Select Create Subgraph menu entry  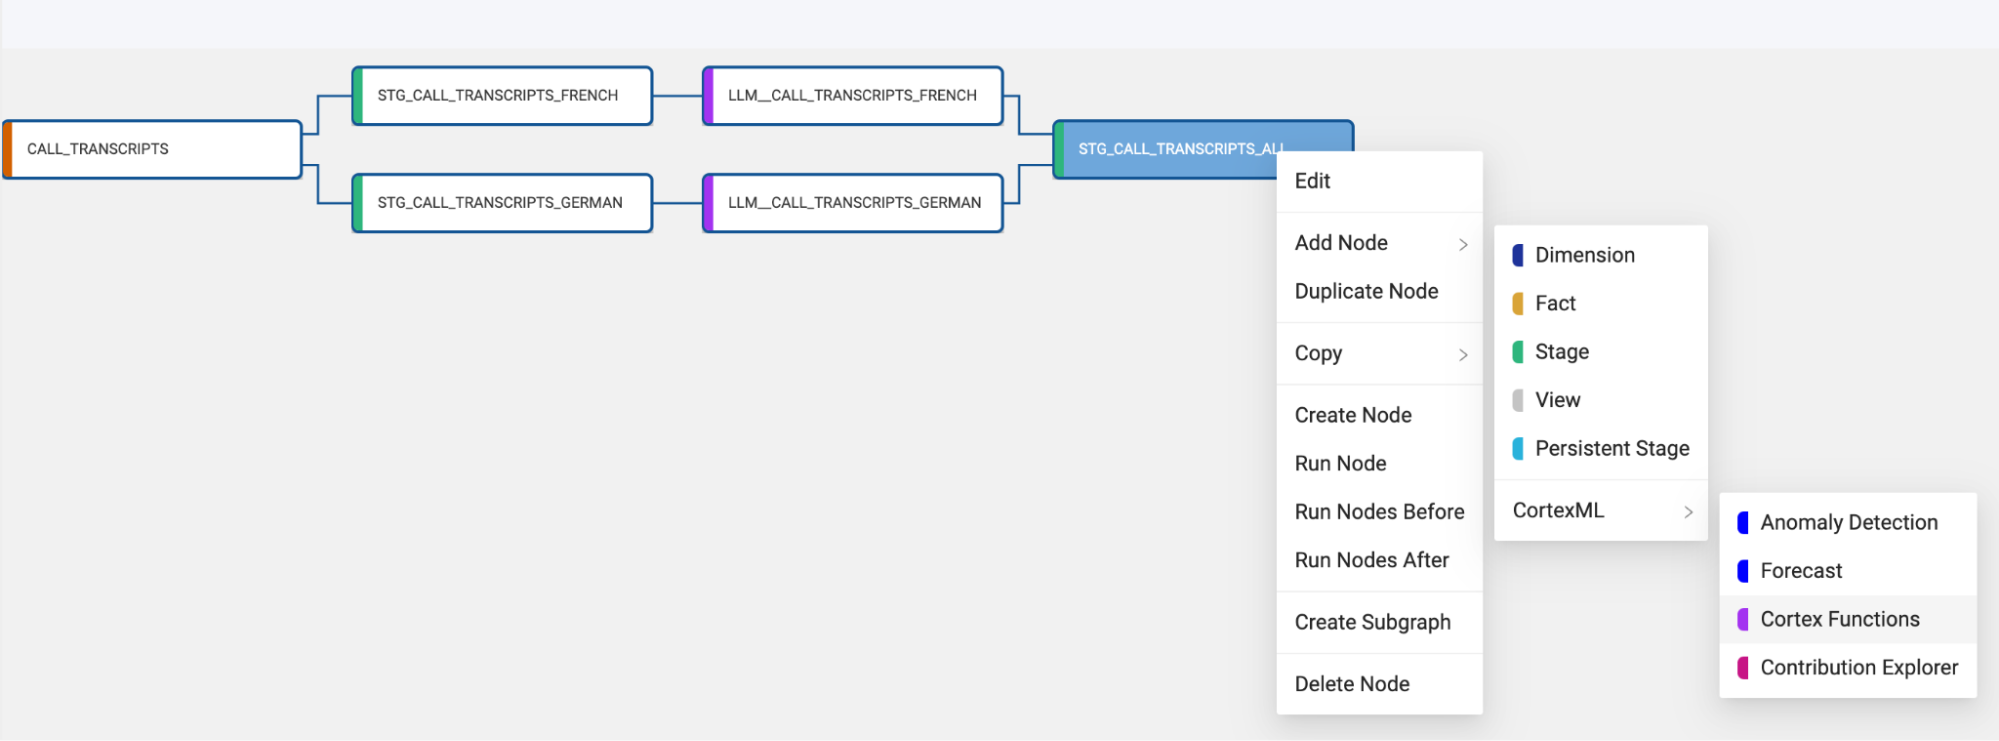coord(1372,622)
